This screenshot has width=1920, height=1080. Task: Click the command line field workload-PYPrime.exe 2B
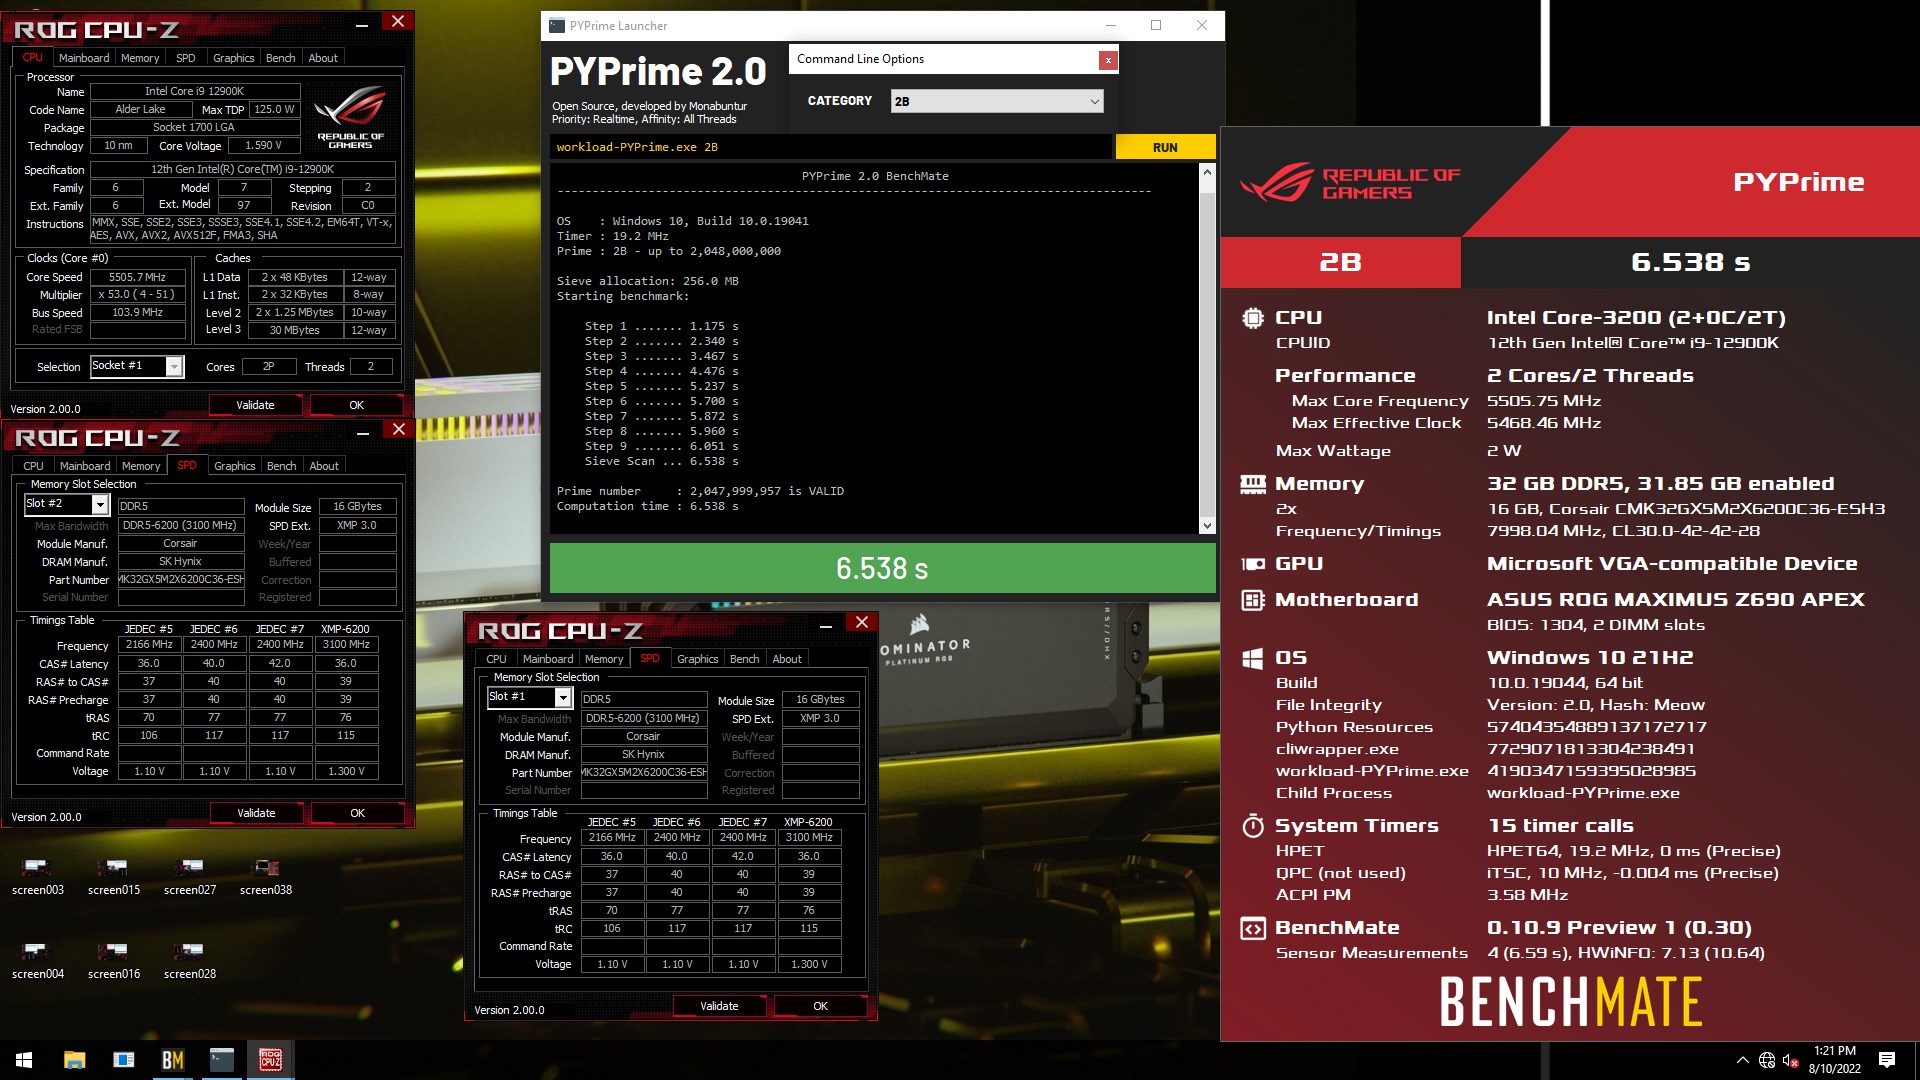[x=831, y=147]
